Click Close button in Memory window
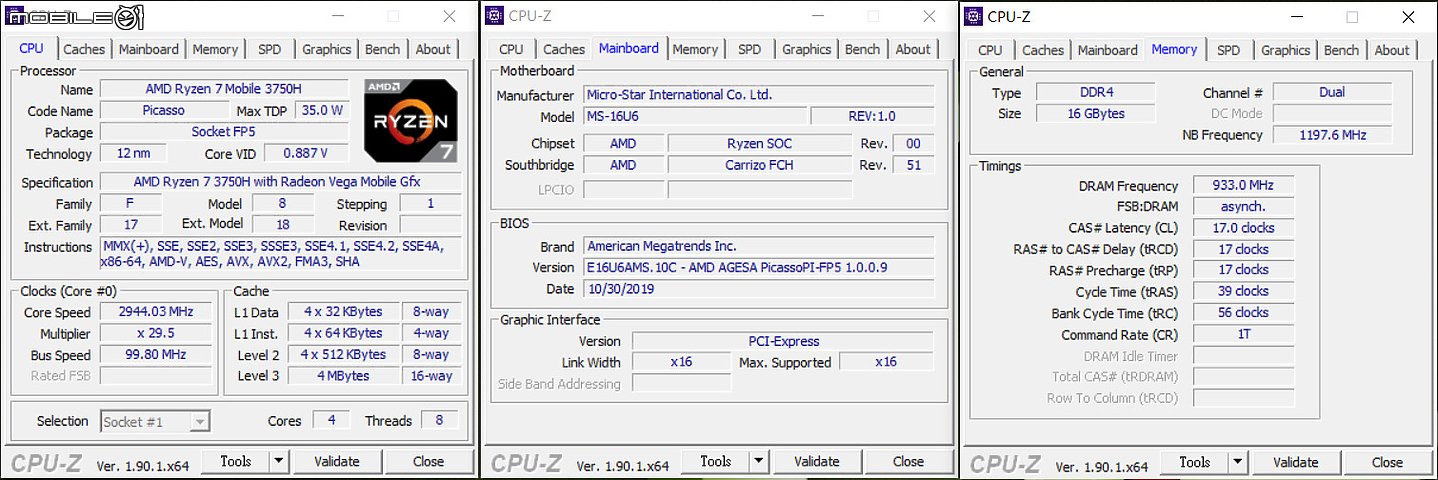 click(x=1388, y=462)
